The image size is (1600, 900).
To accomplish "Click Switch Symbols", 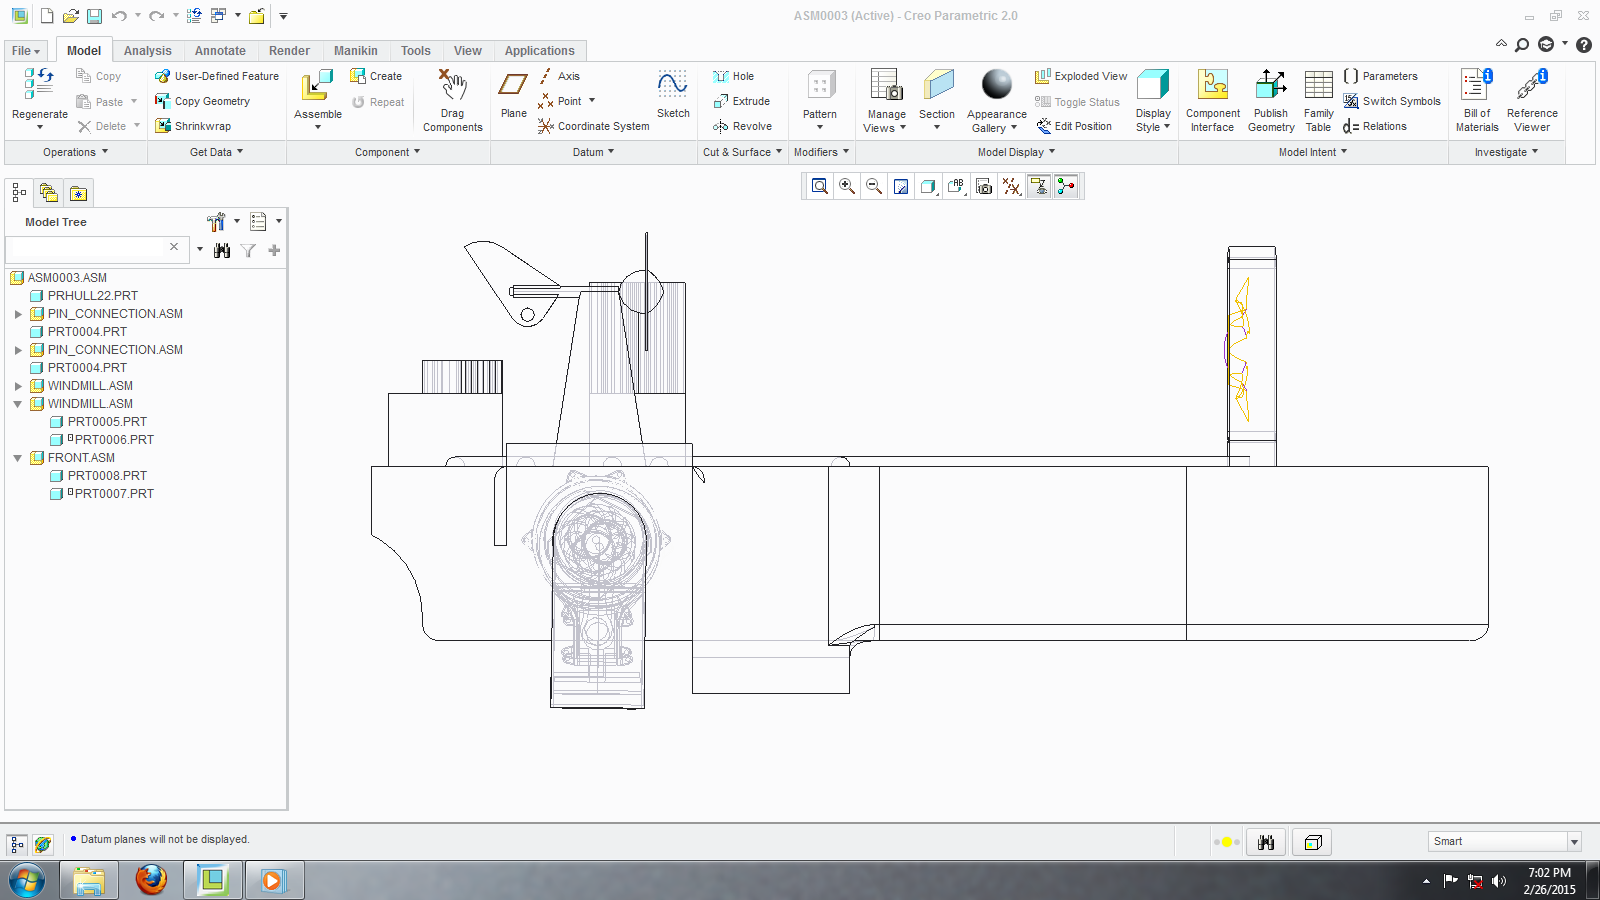I will click(x=1392, y=101).
